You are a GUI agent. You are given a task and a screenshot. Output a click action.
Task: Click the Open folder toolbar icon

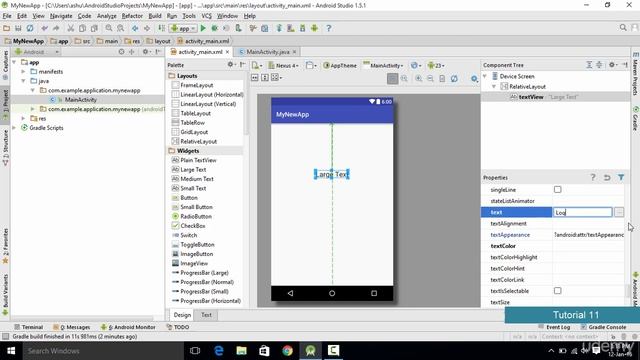(x=7, y=28)
